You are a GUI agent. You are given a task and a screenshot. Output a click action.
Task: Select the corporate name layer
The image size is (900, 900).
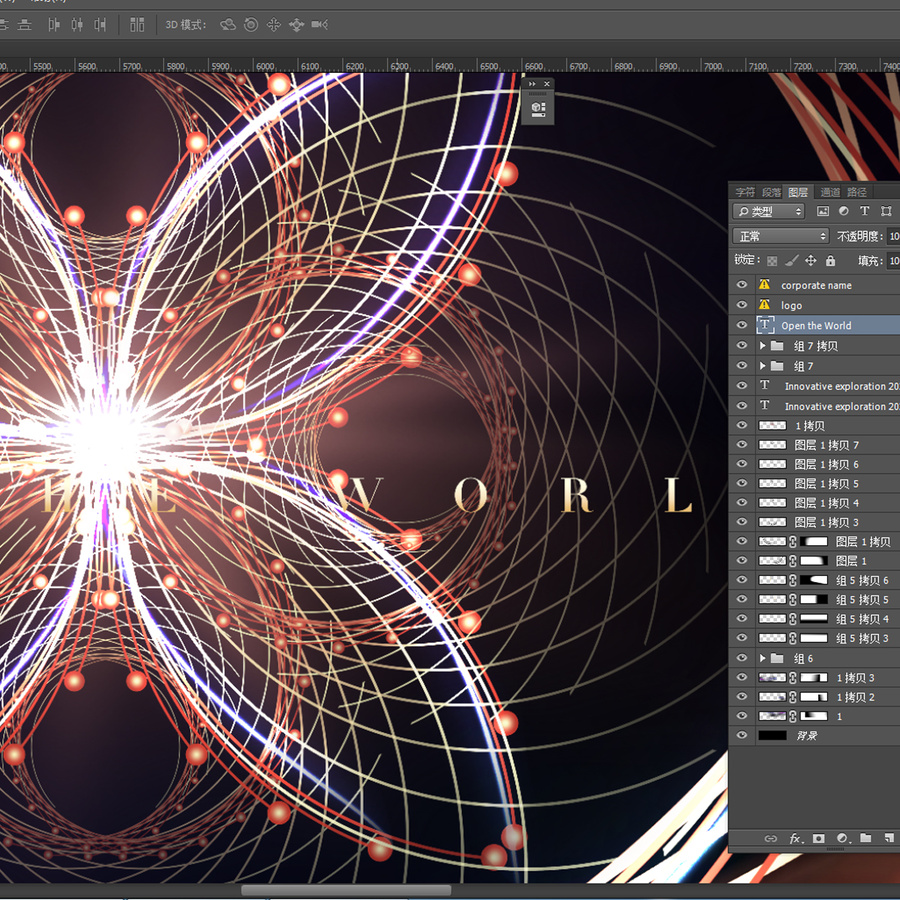point(814,285)
